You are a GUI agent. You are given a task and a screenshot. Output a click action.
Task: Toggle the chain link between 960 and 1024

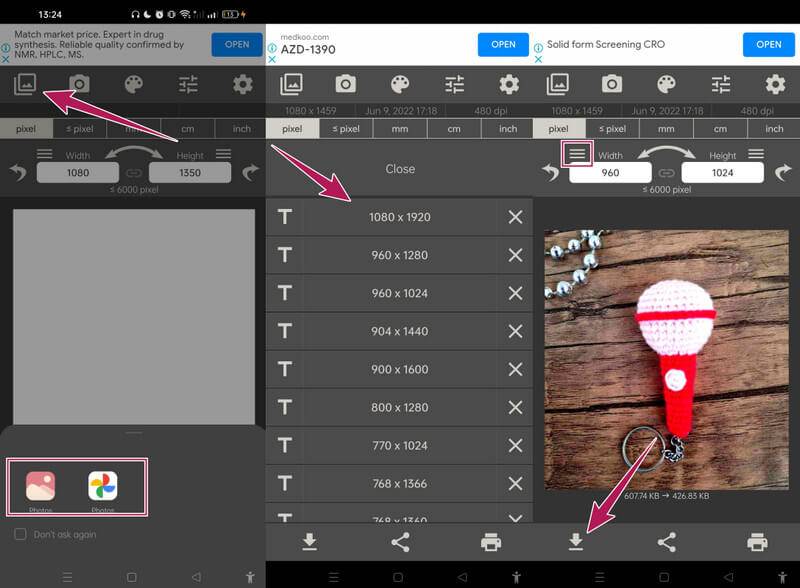click(x=666, y=173)
